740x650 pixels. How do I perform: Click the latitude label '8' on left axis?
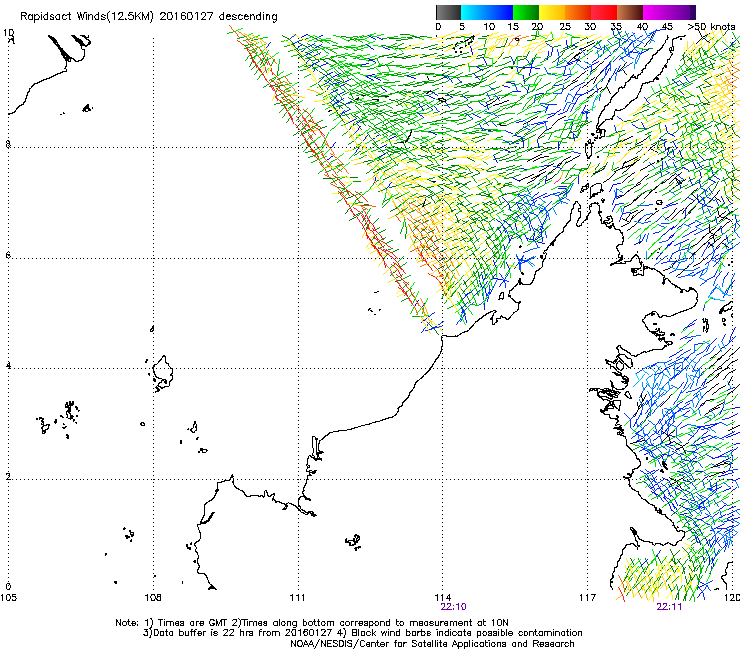tap(8, 144)
